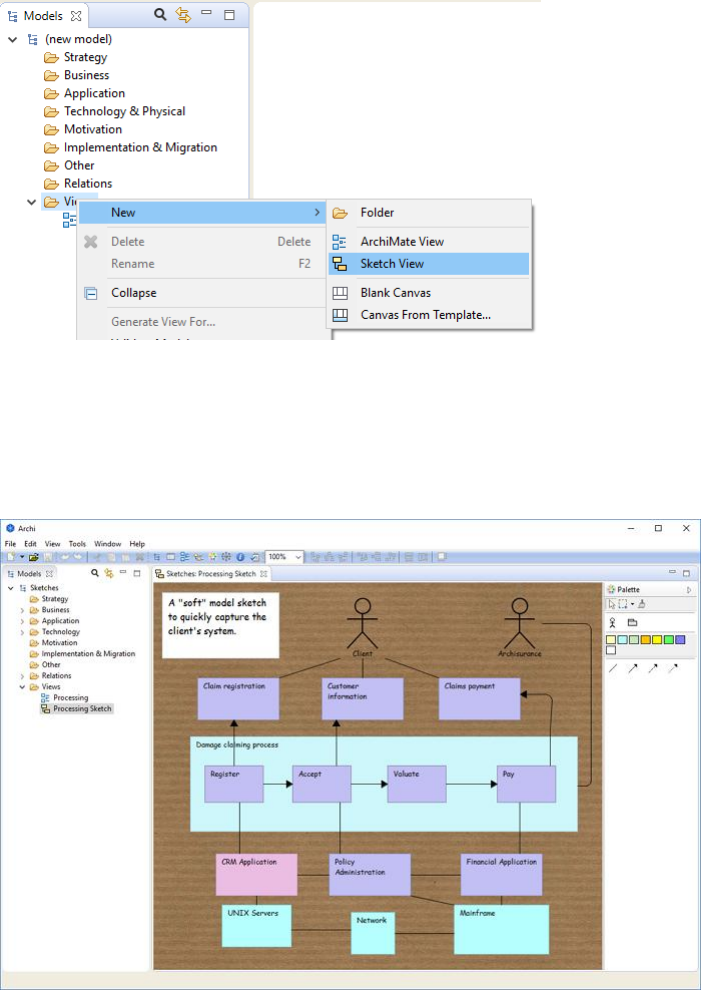Click the blue info icon in Archi toolbar
The width and height of the screenshot is (701, 990).
point(240,557)
